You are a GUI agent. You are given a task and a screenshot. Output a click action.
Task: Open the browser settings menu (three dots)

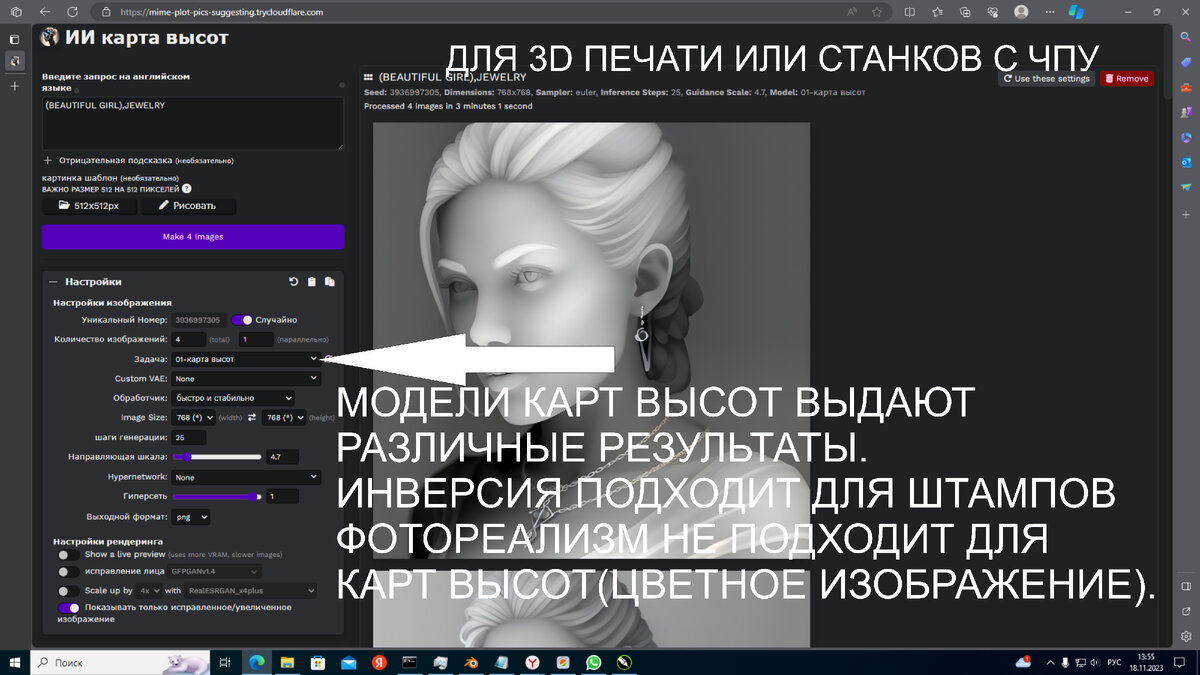(x=1049, y=12)
